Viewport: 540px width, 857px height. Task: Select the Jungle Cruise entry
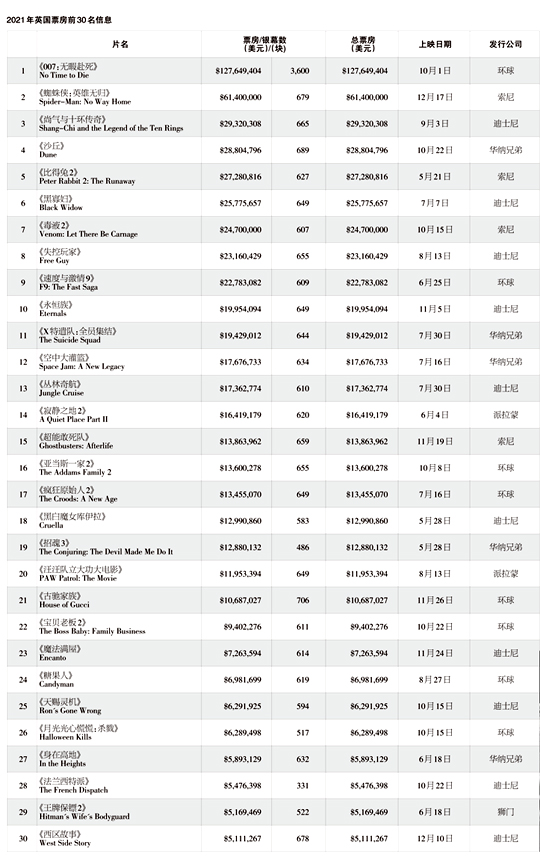pos(61,393)
